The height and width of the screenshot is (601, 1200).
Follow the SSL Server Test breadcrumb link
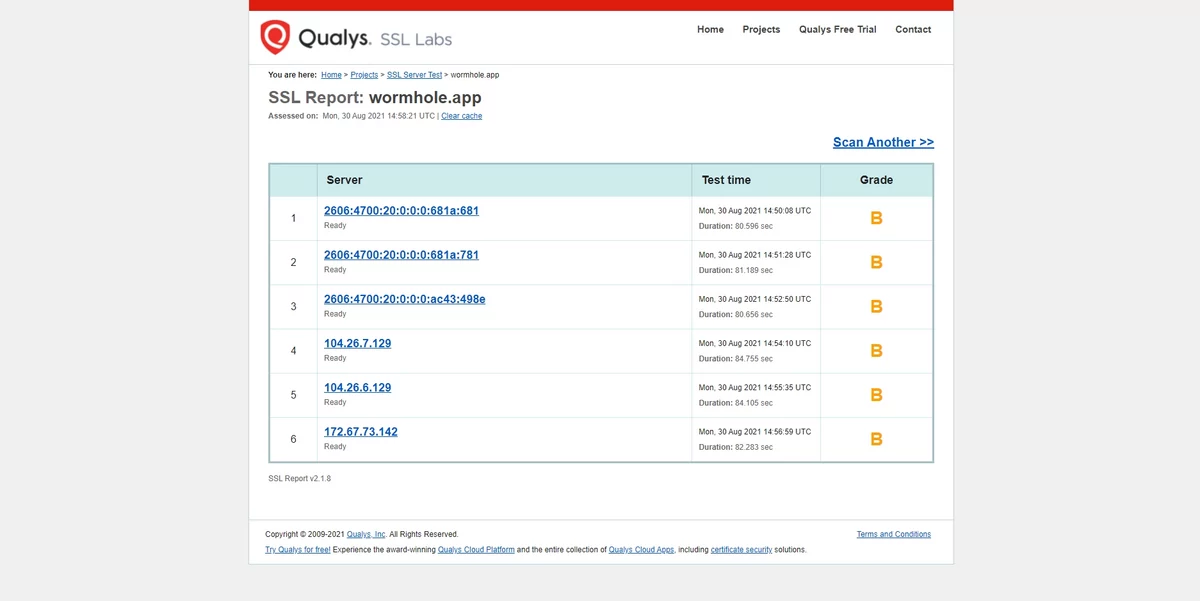414,75
